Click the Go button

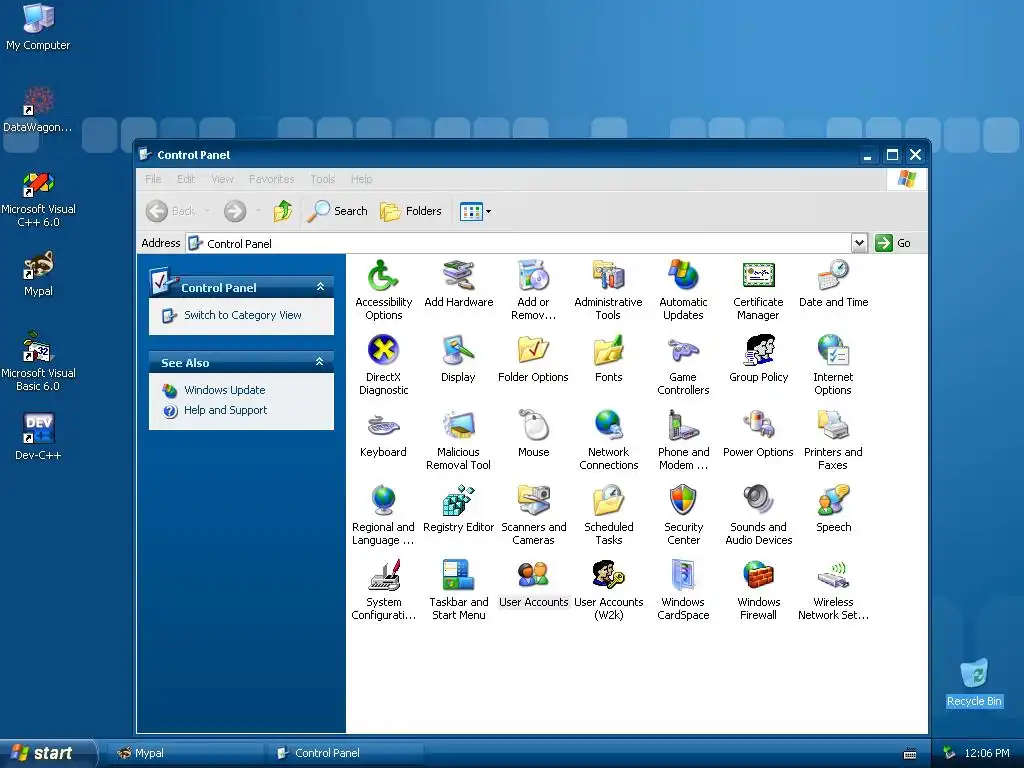point(893,243)
